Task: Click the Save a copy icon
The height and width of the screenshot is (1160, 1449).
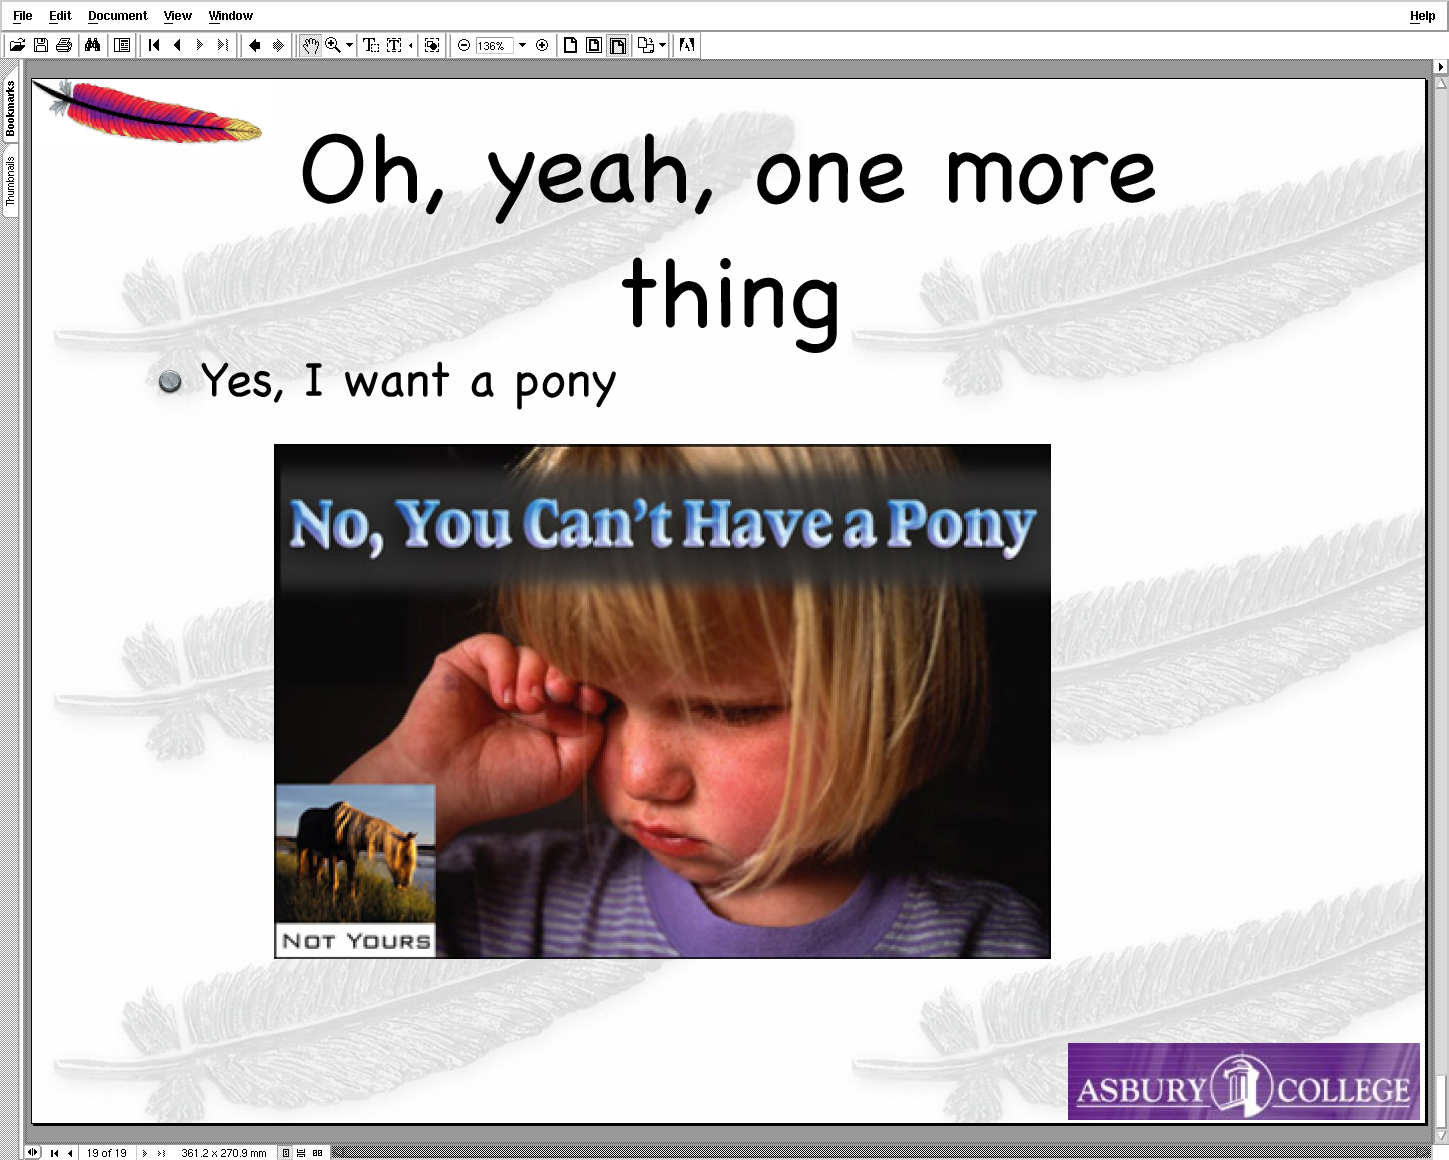Action: click(x=41, y=45)
